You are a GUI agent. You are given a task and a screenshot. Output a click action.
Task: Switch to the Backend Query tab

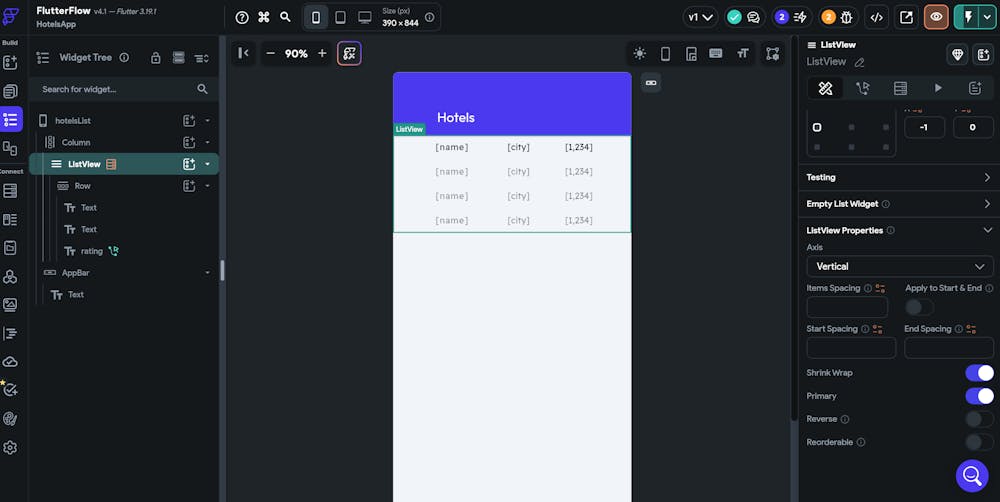point(901,88)
